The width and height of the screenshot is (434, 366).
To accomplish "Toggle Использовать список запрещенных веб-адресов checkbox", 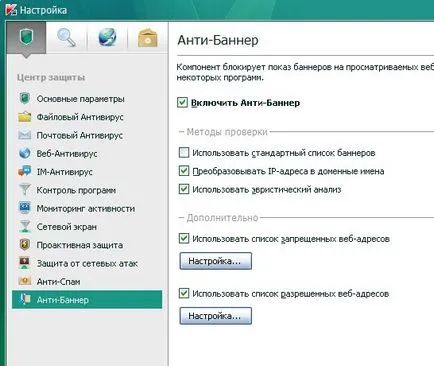I will (184, 239).
